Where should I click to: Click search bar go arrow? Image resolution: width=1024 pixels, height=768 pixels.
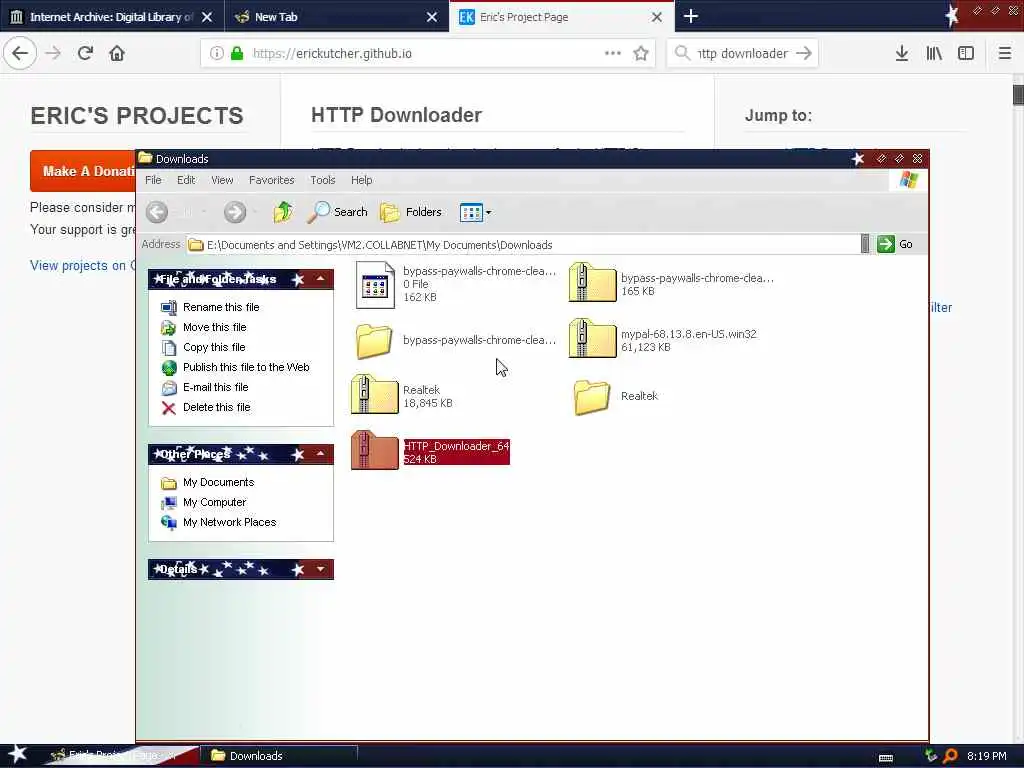pyautogui.click(x=804, y=53)
